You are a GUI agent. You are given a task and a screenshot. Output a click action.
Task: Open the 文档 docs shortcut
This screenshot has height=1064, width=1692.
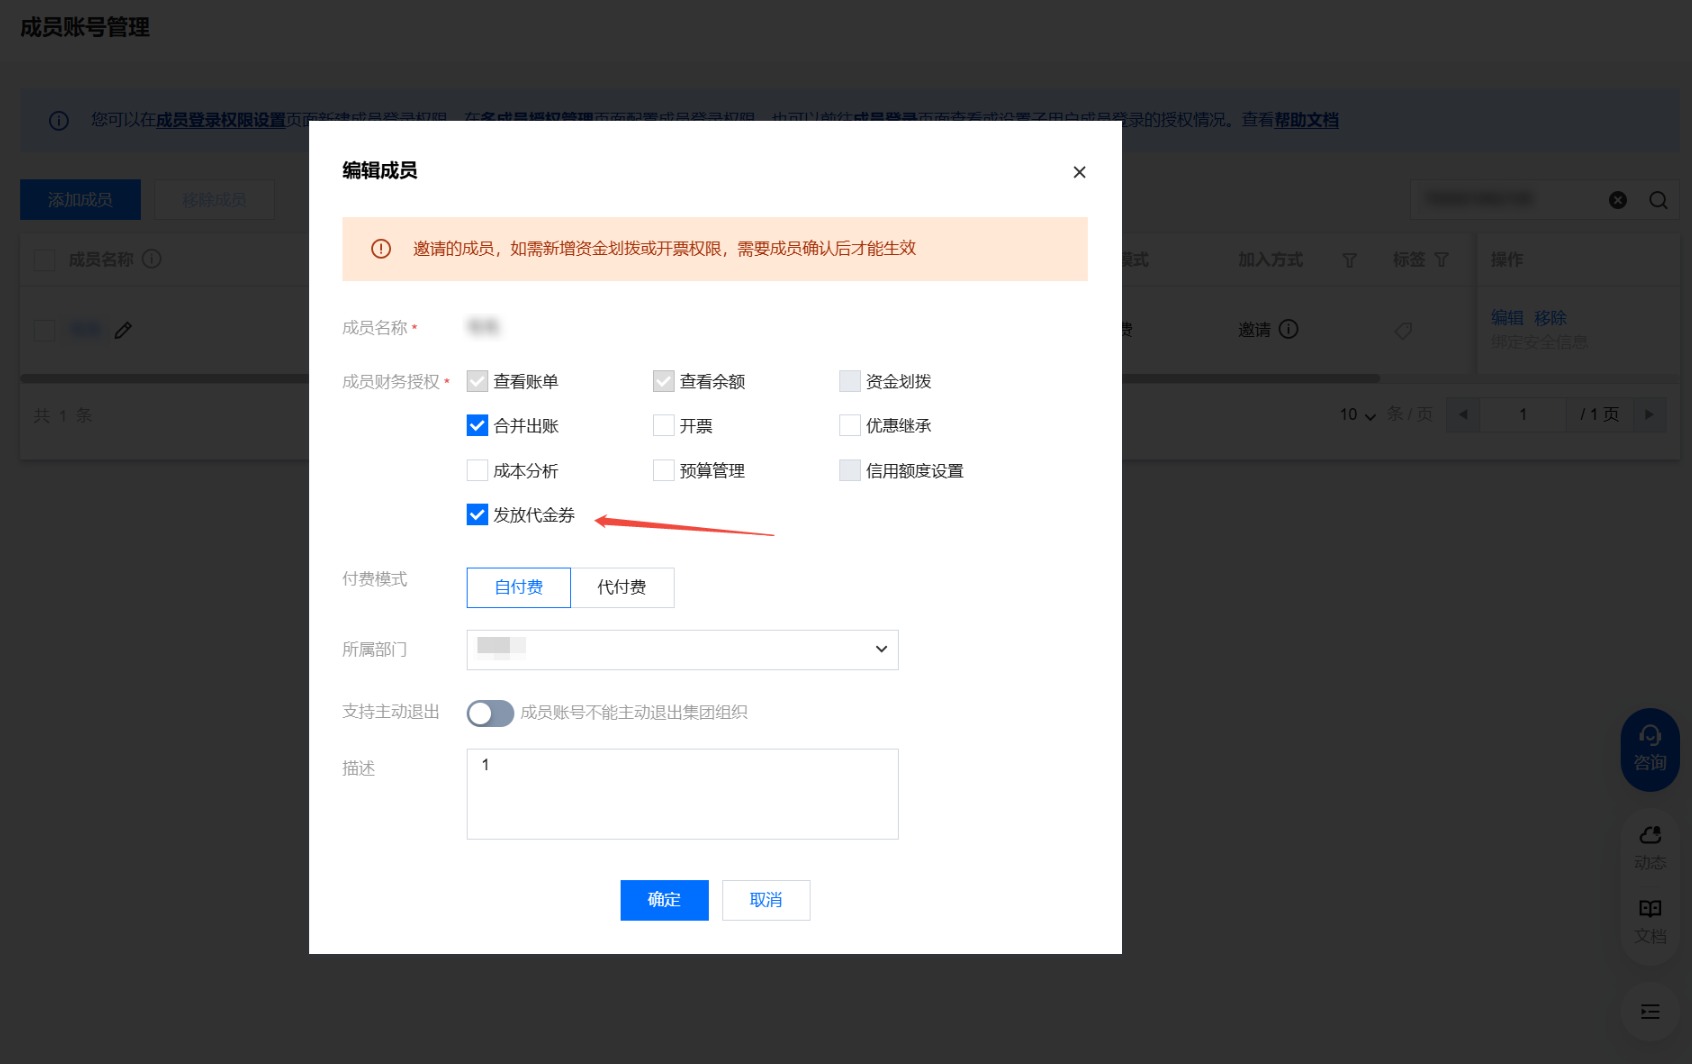coord(1649,920)
